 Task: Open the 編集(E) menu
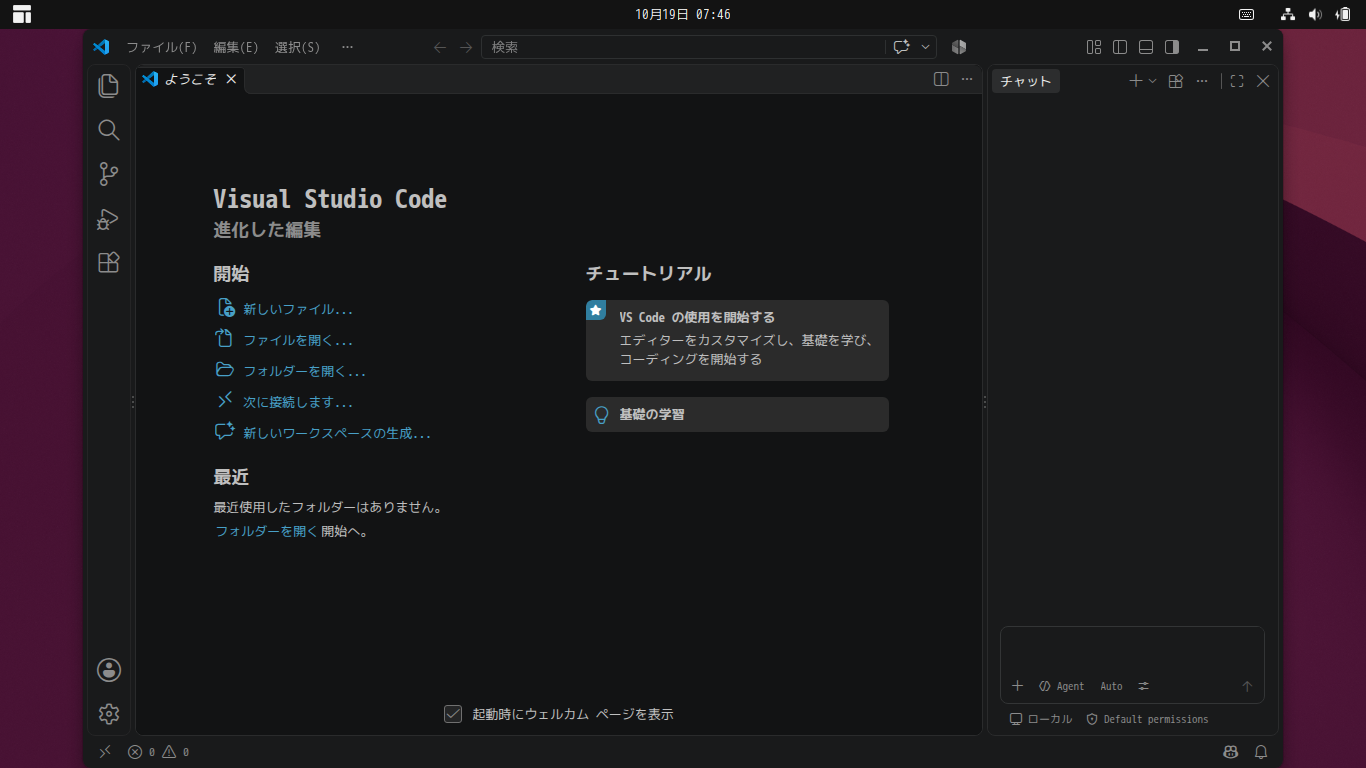[236, 47]
